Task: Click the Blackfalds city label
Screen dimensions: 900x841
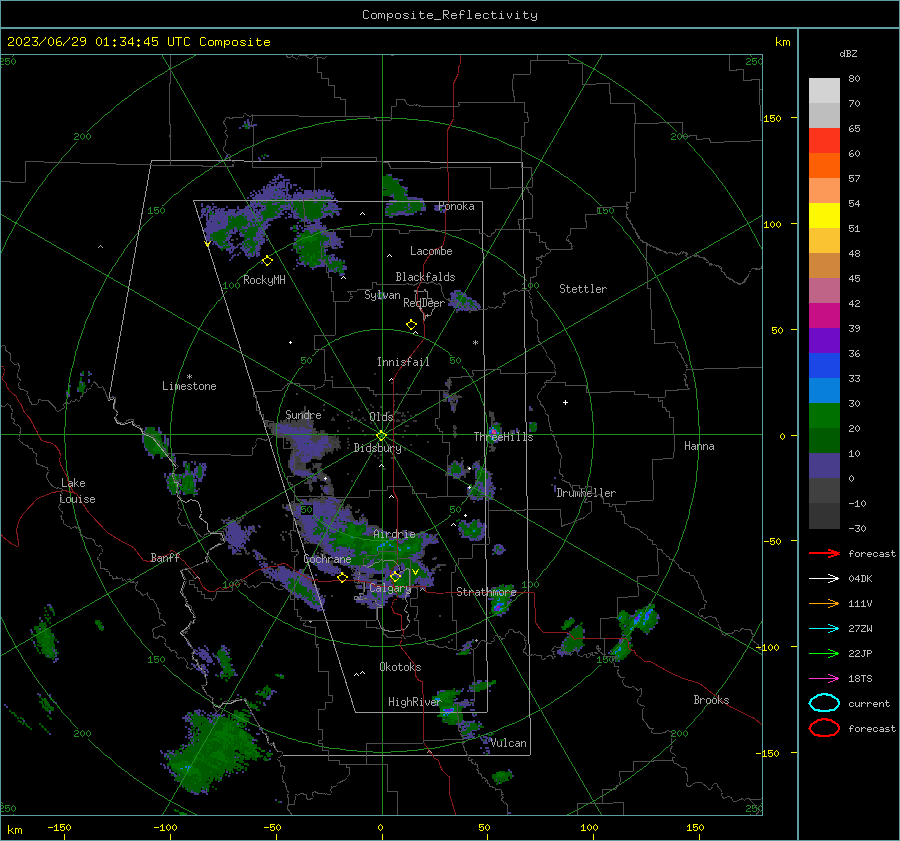Action: click(x=425, y=277)
